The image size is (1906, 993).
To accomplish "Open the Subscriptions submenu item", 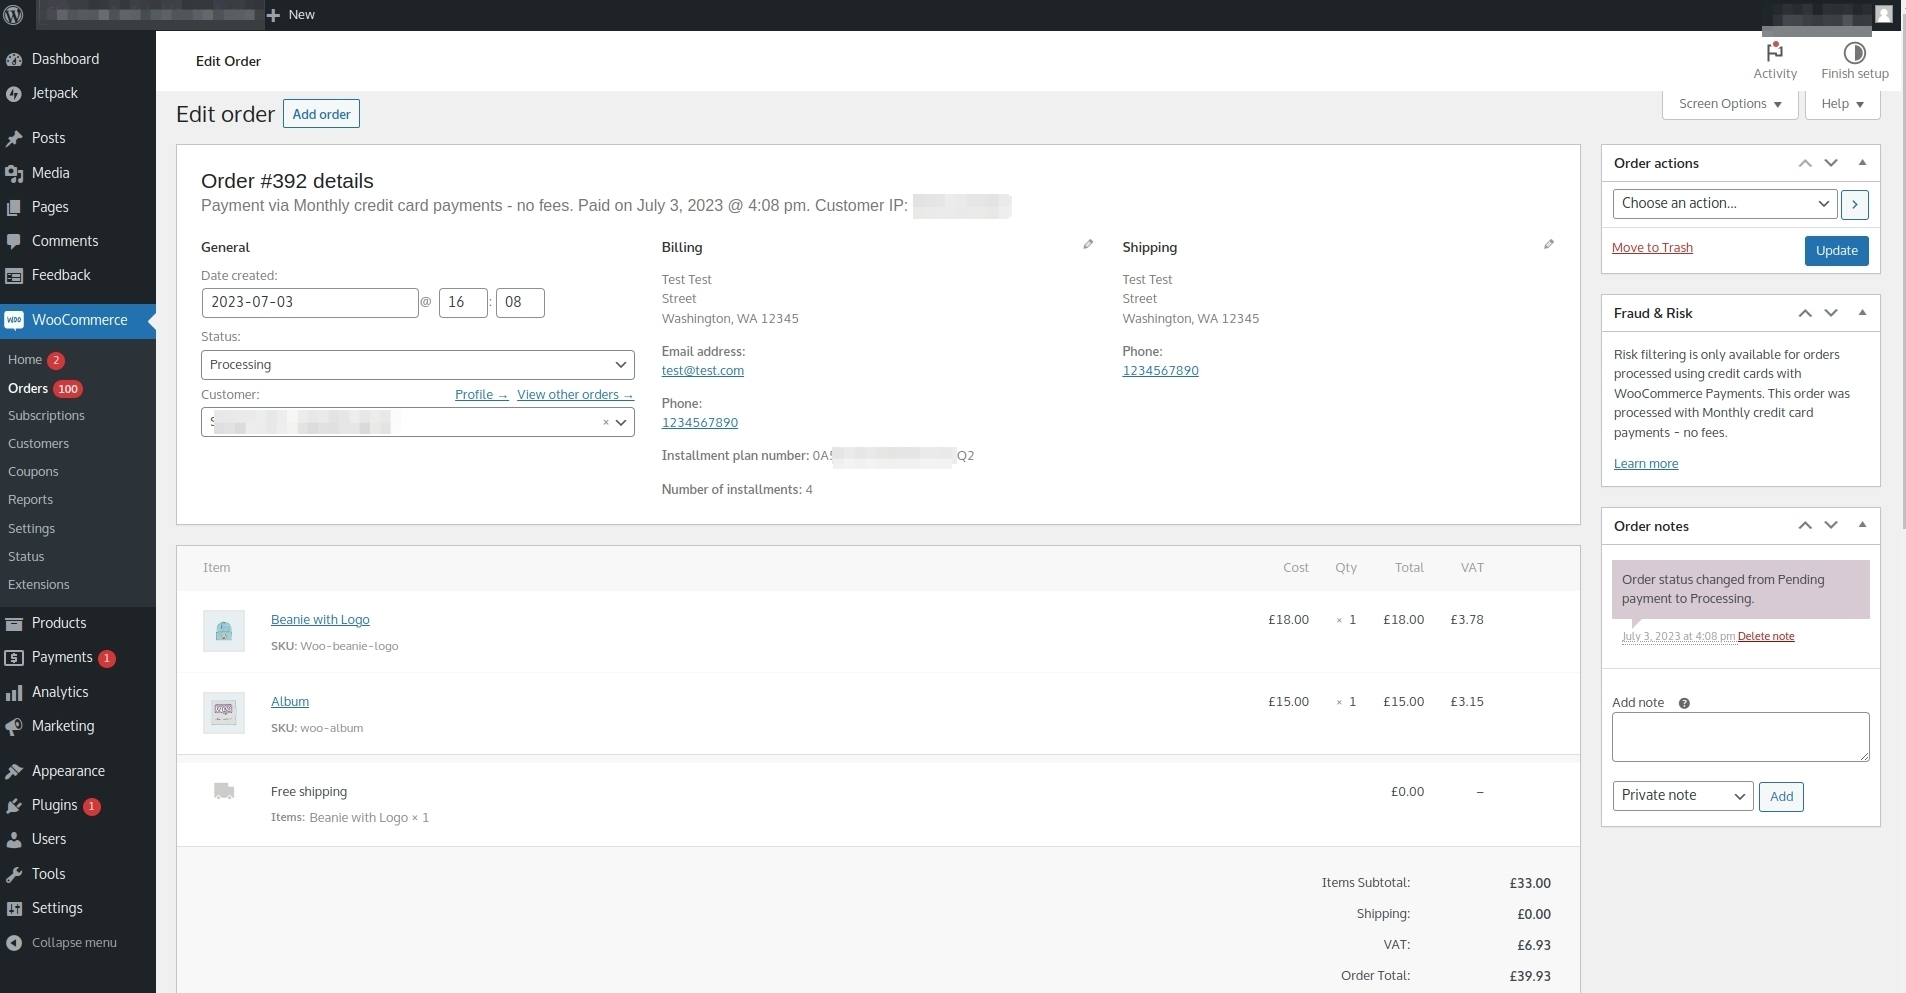I will (46, 416).
